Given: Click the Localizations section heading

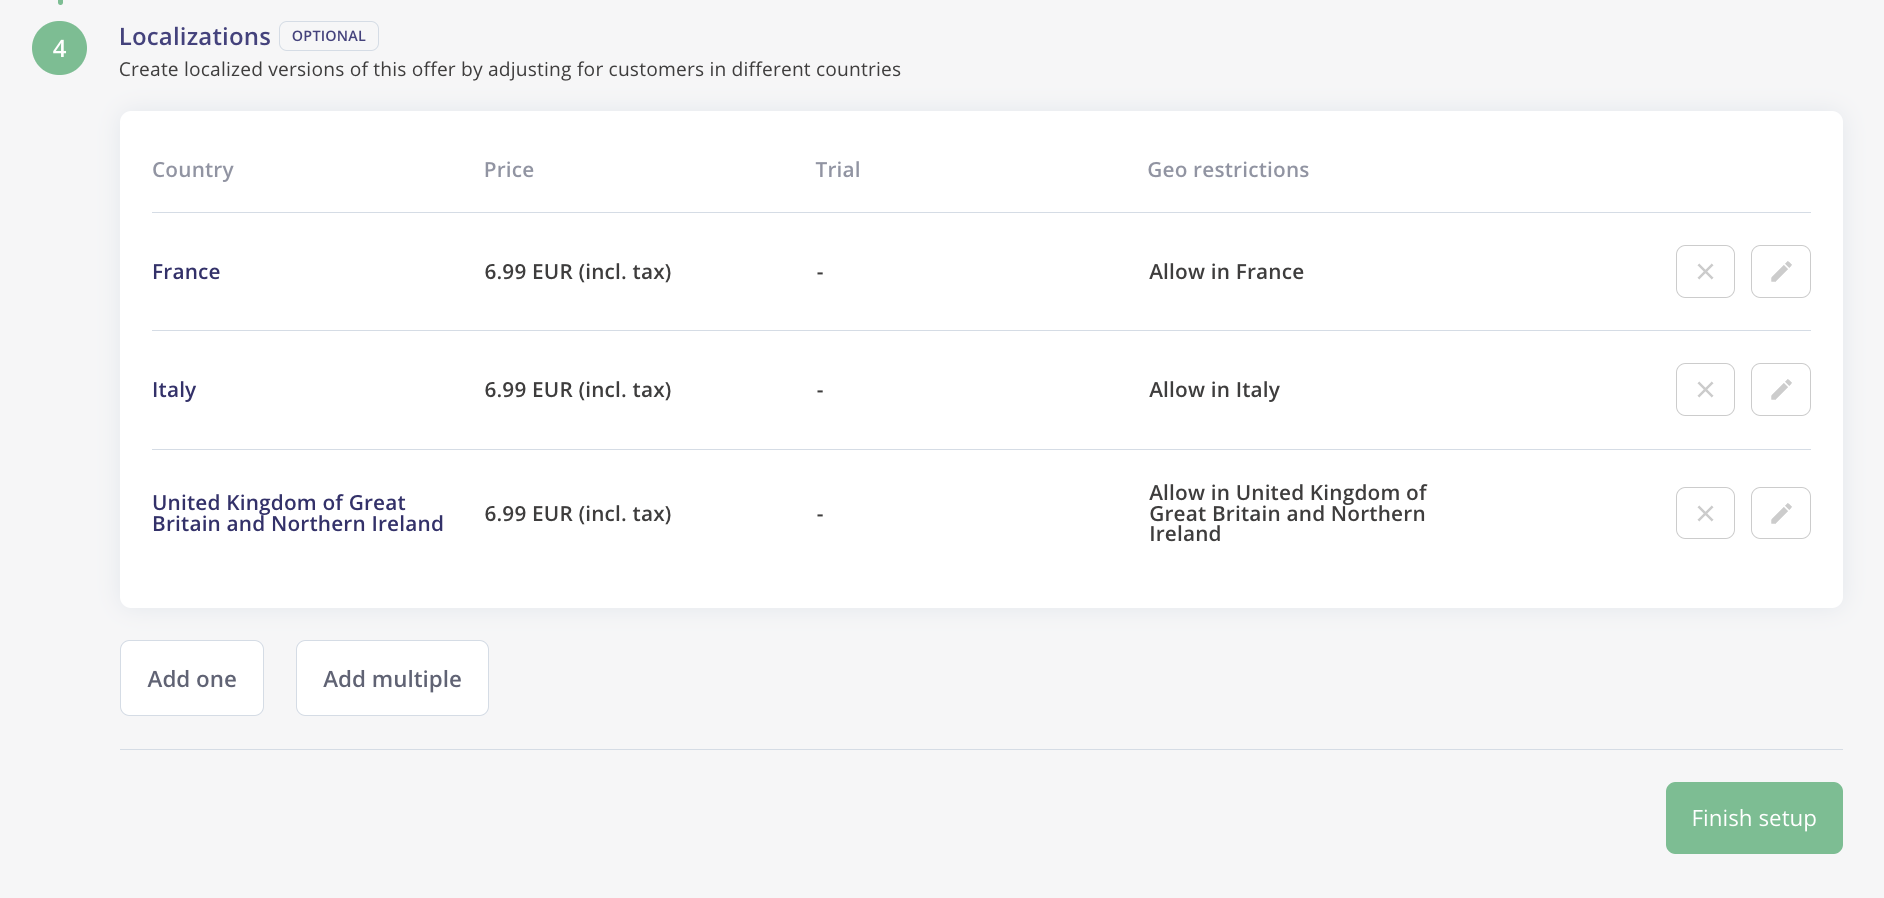Looking at the screenshot, I should coord(195,36).
